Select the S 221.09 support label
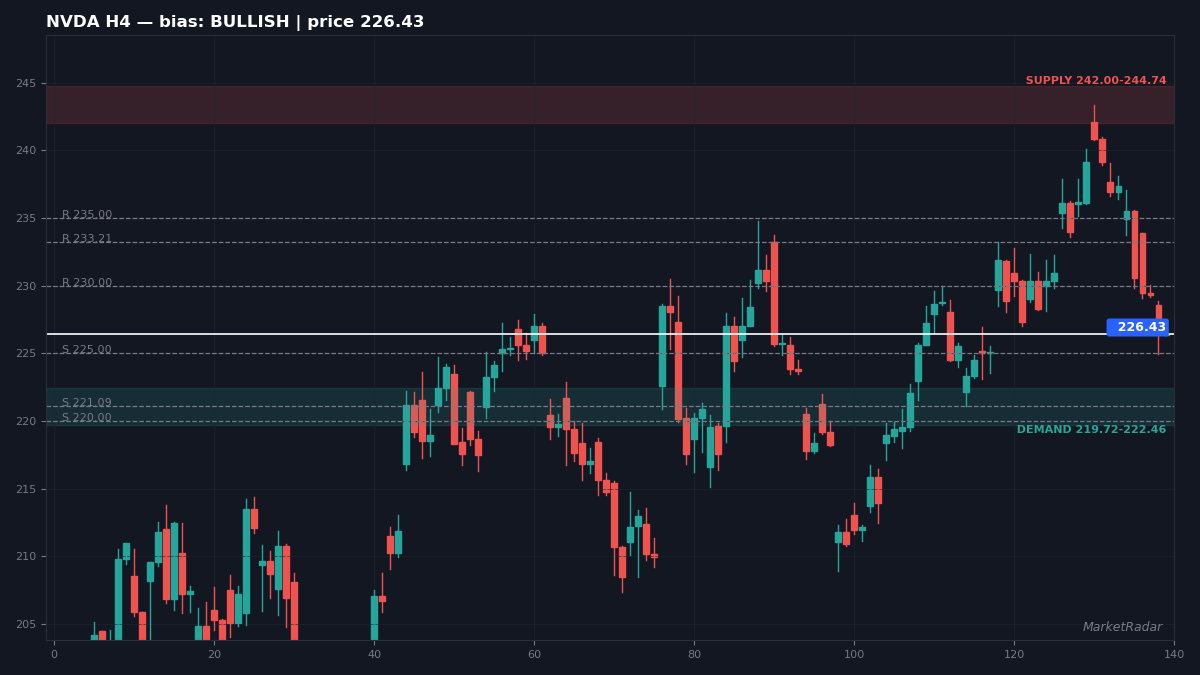 coord(87,403)
